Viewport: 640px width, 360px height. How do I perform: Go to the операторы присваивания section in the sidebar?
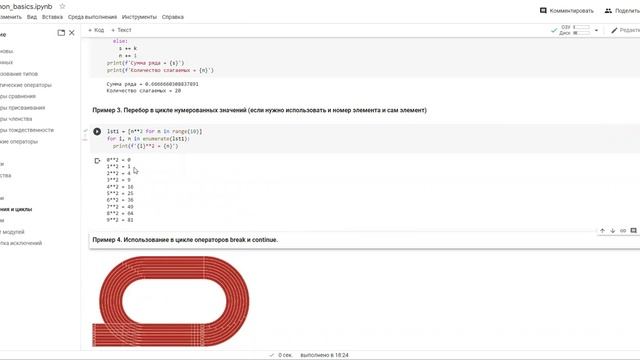[x=22, y=108]
